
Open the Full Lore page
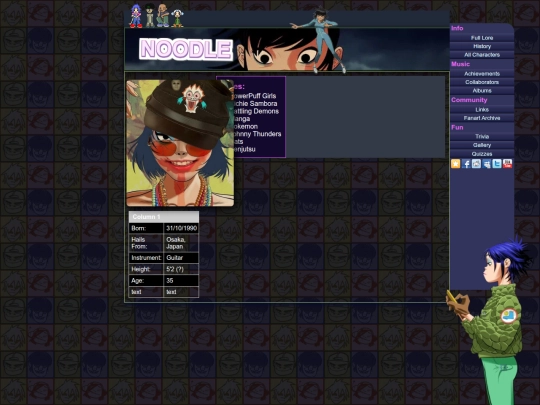[x=482, y=38]
